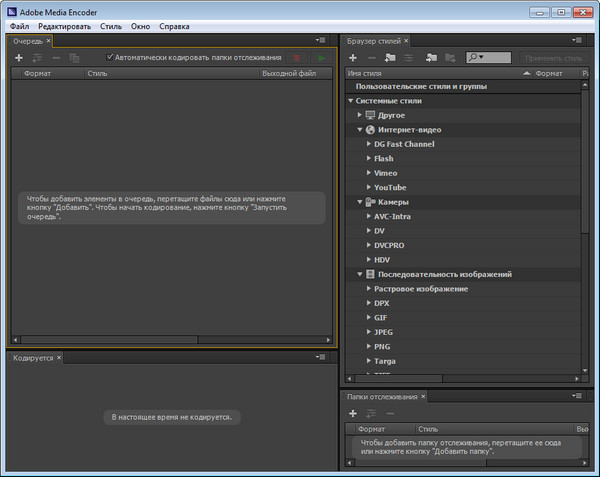Click the add source plus icon in Очередь panel

pyautogui.click(x=18, y=58)
